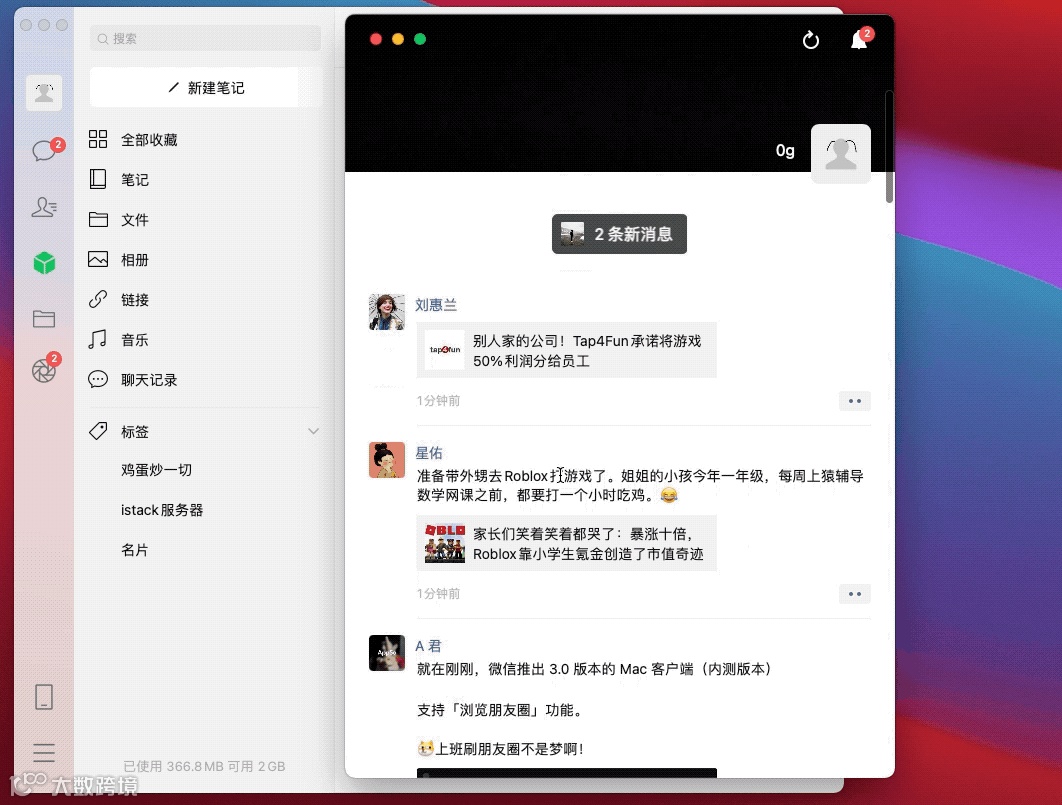Viewport: 1062px width, 805px height.
Task: Click 刘惠兰's avatar
Action: point(387,312)
